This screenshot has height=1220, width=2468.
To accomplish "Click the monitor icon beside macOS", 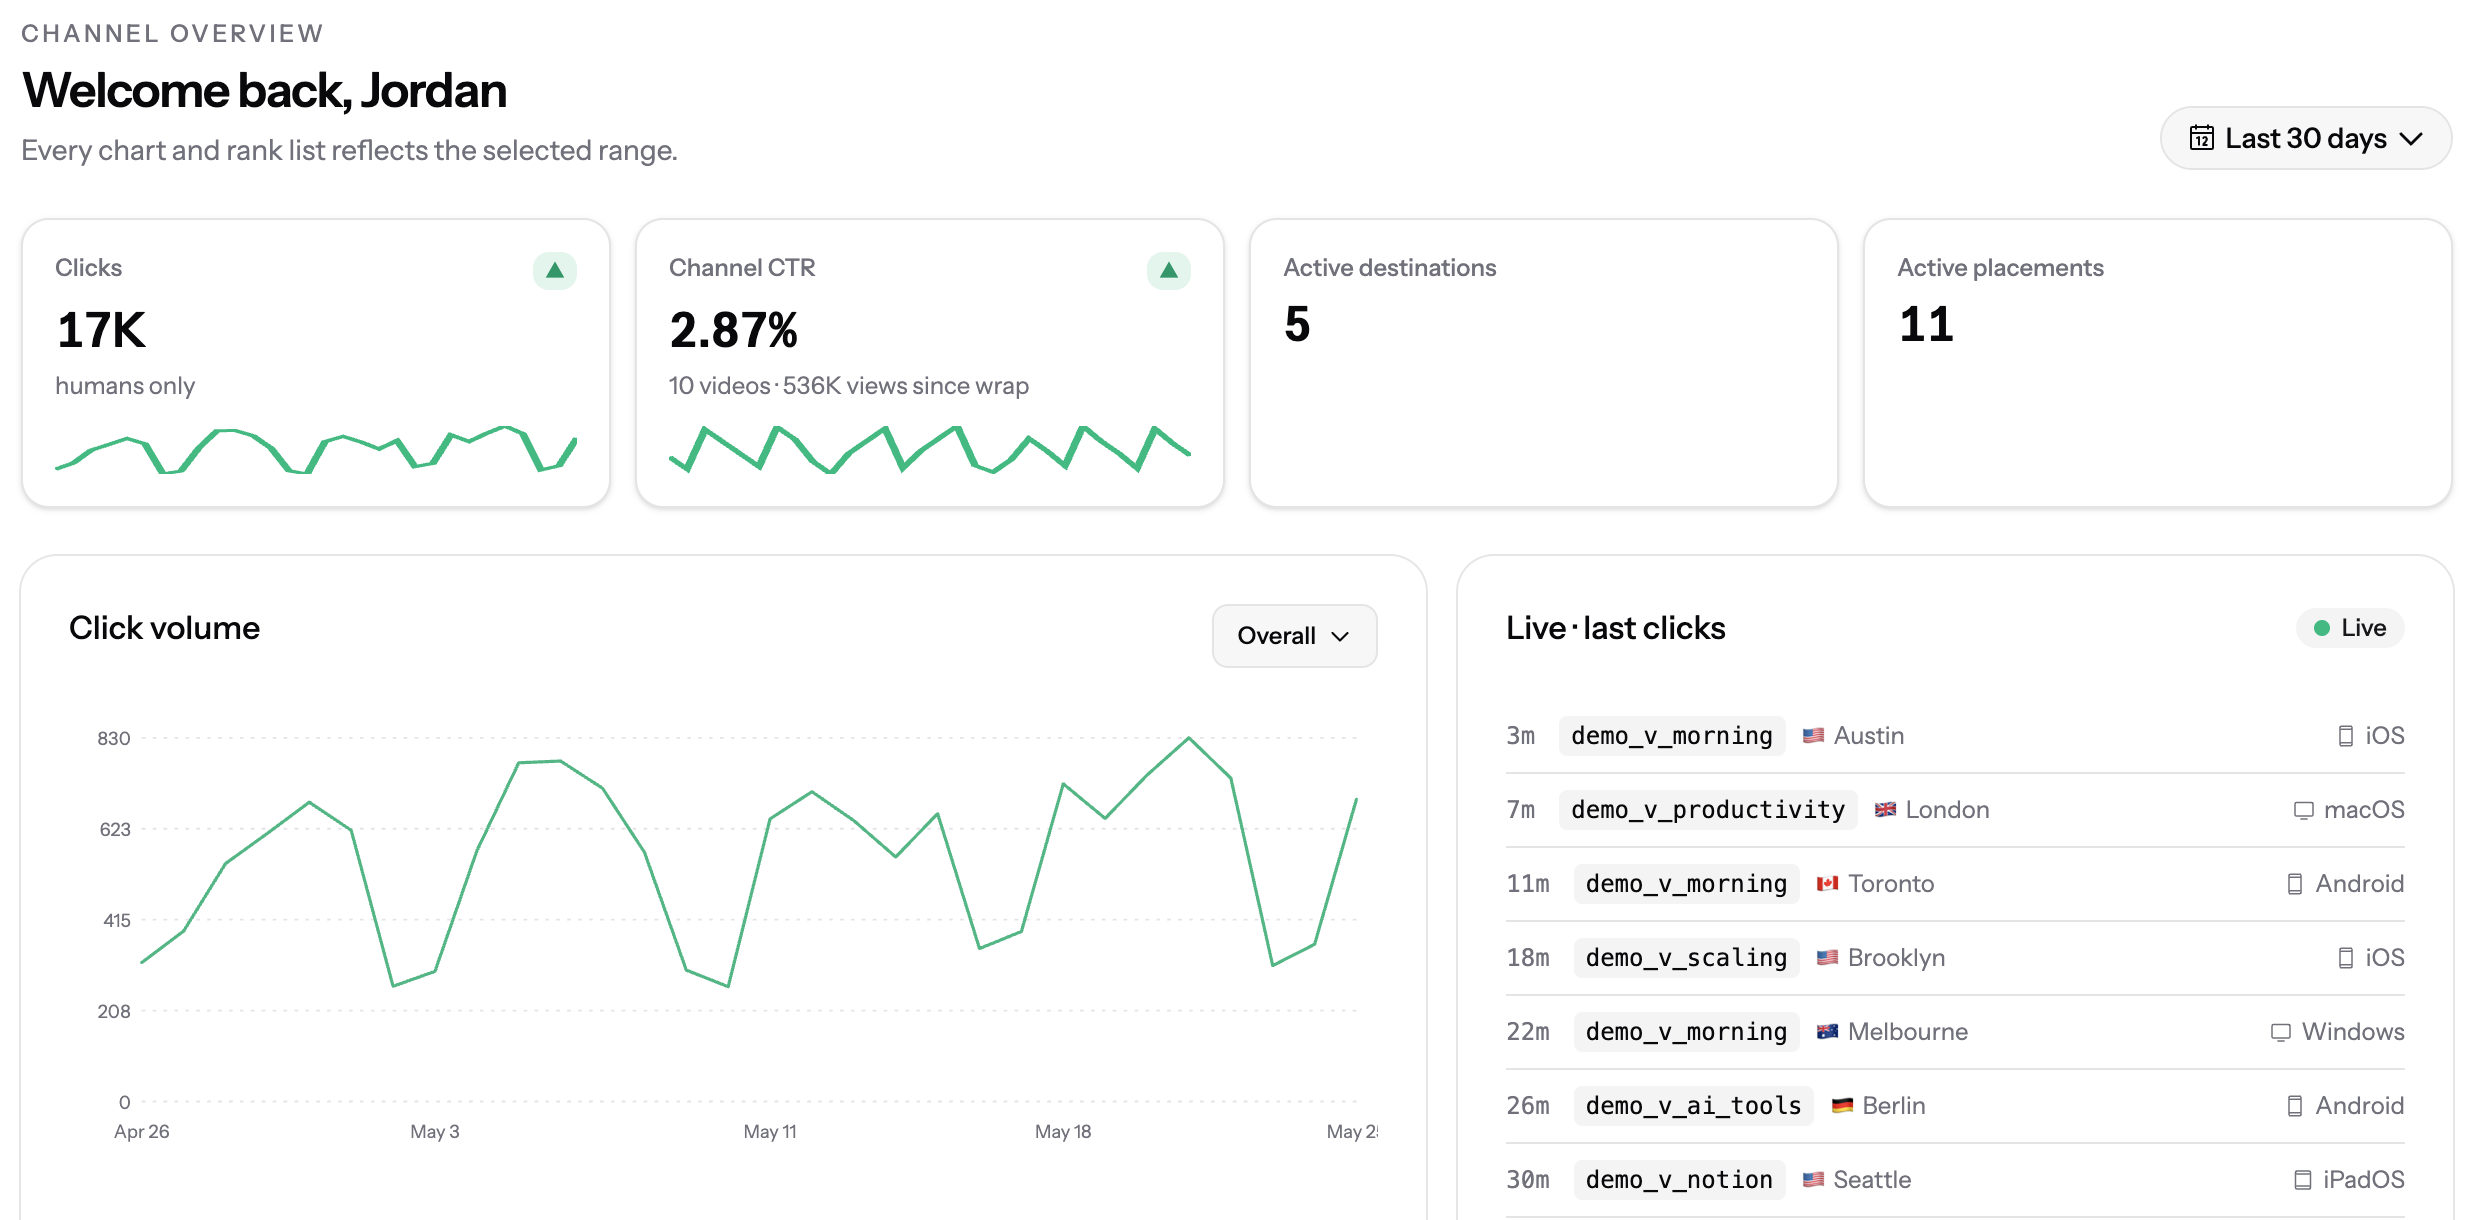I will pyautogui.click(x=2303, y=810).
